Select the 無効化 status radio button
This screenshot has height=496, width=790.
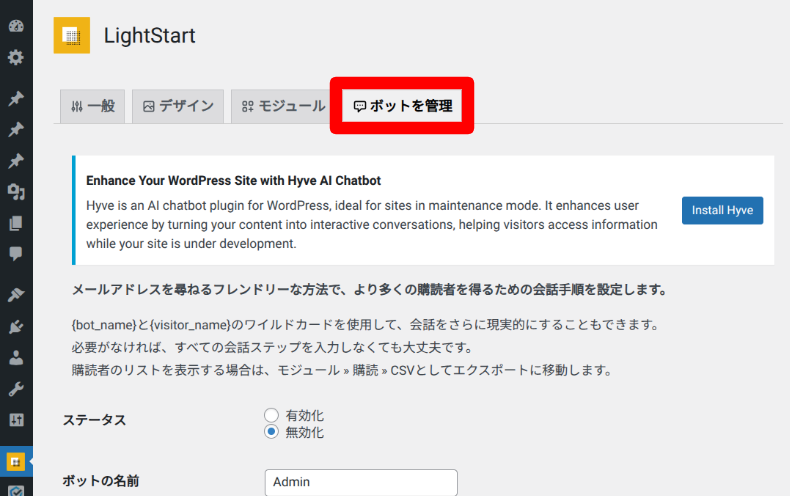pos(272,432)
